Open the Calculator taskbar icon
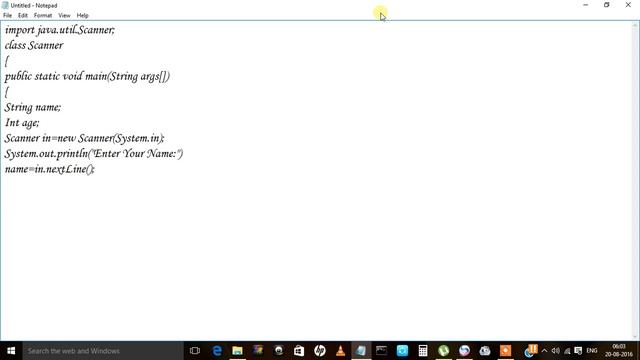Screen dimensions: 640x360 pos(423,351)
